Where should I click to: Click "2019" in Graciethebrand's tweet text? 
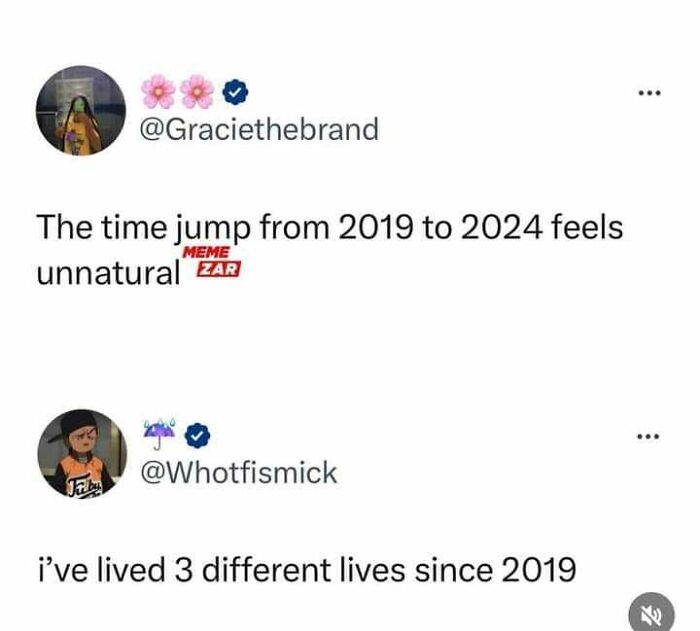point(364,227)
